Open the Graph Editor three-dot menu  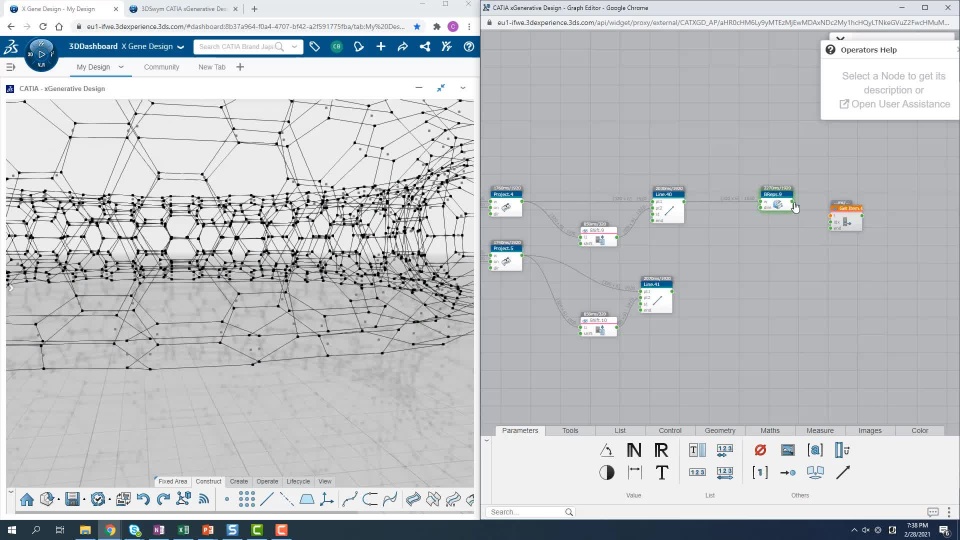[x=949, y=512]
